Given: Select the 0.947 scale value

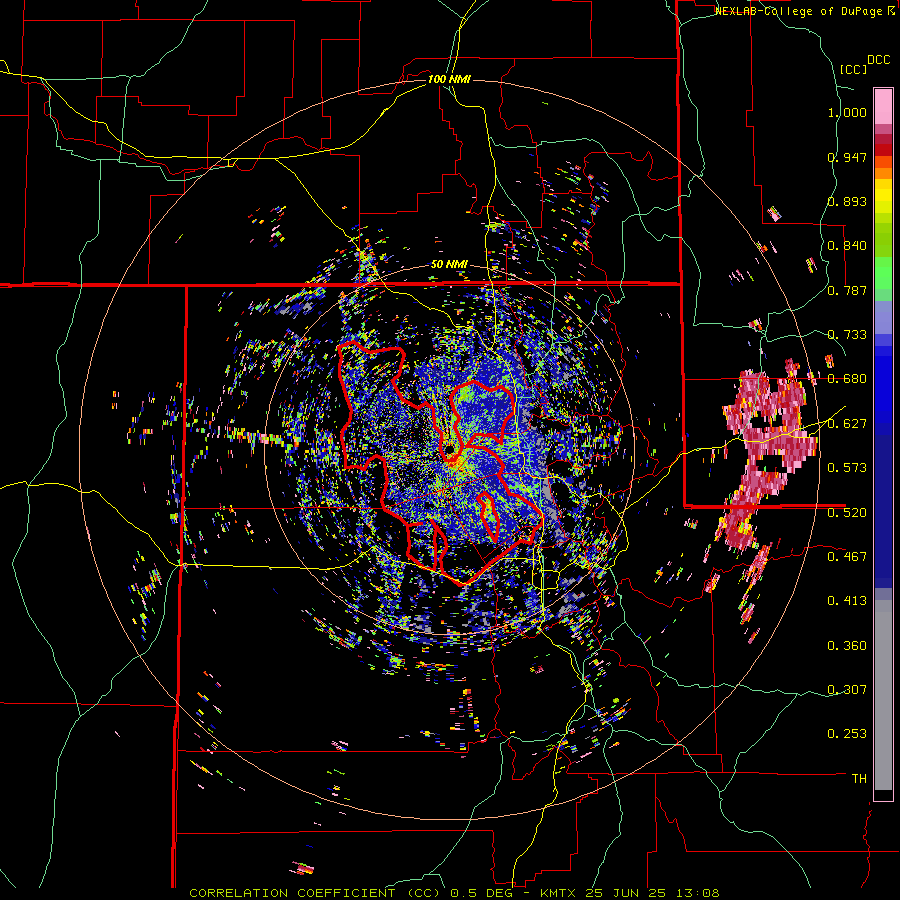Looking at the screenshot, I should coord(847,157).
